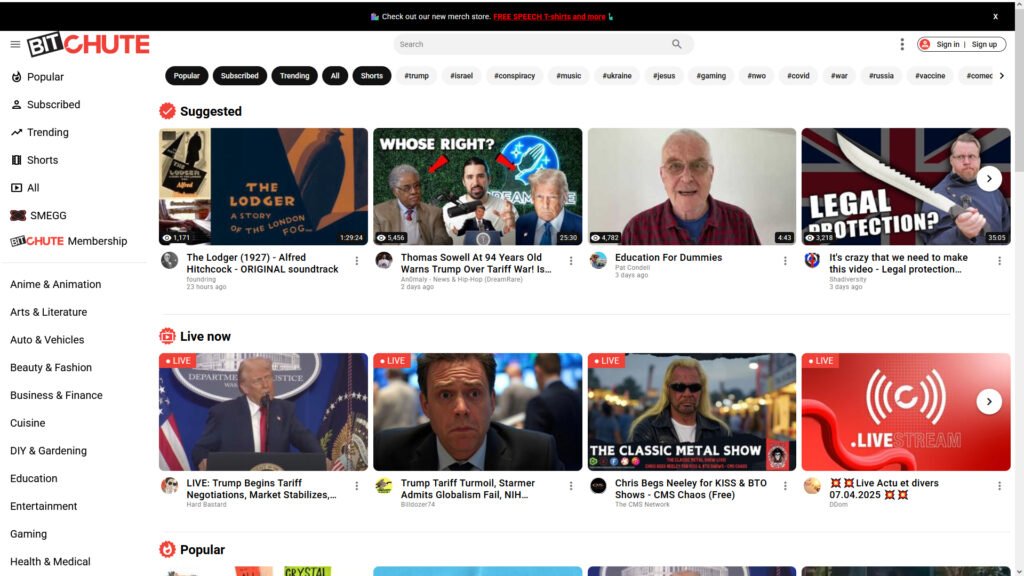Open An0maly channel avatar

pyautogui.click(x=384, y=261)
